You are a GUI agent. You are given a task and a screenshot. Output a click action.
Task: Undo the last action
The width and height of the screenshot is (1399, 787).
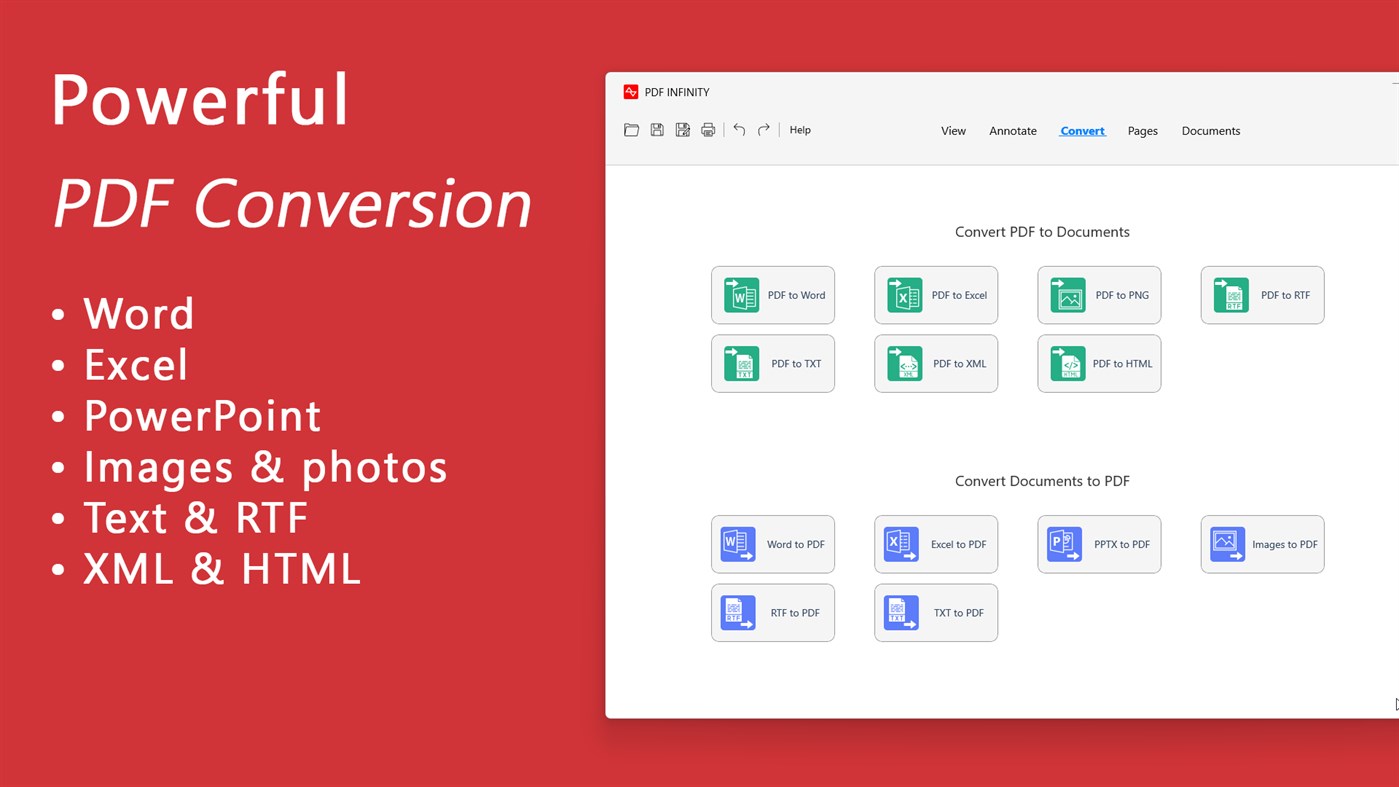click(x=738, y=129)
